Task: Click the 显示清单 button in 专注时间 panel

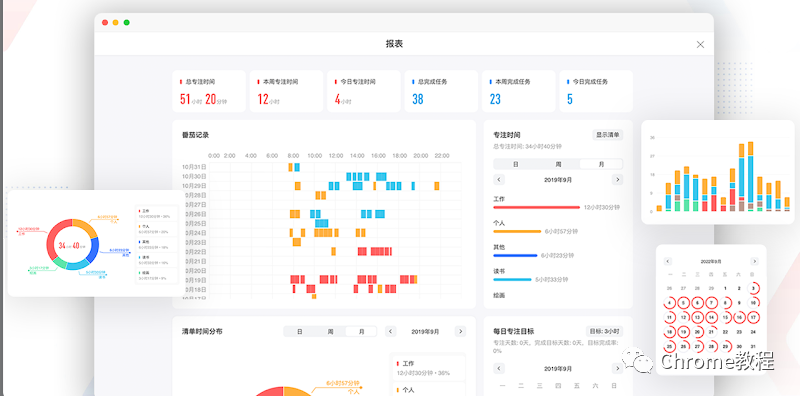Action: (608, 135)
